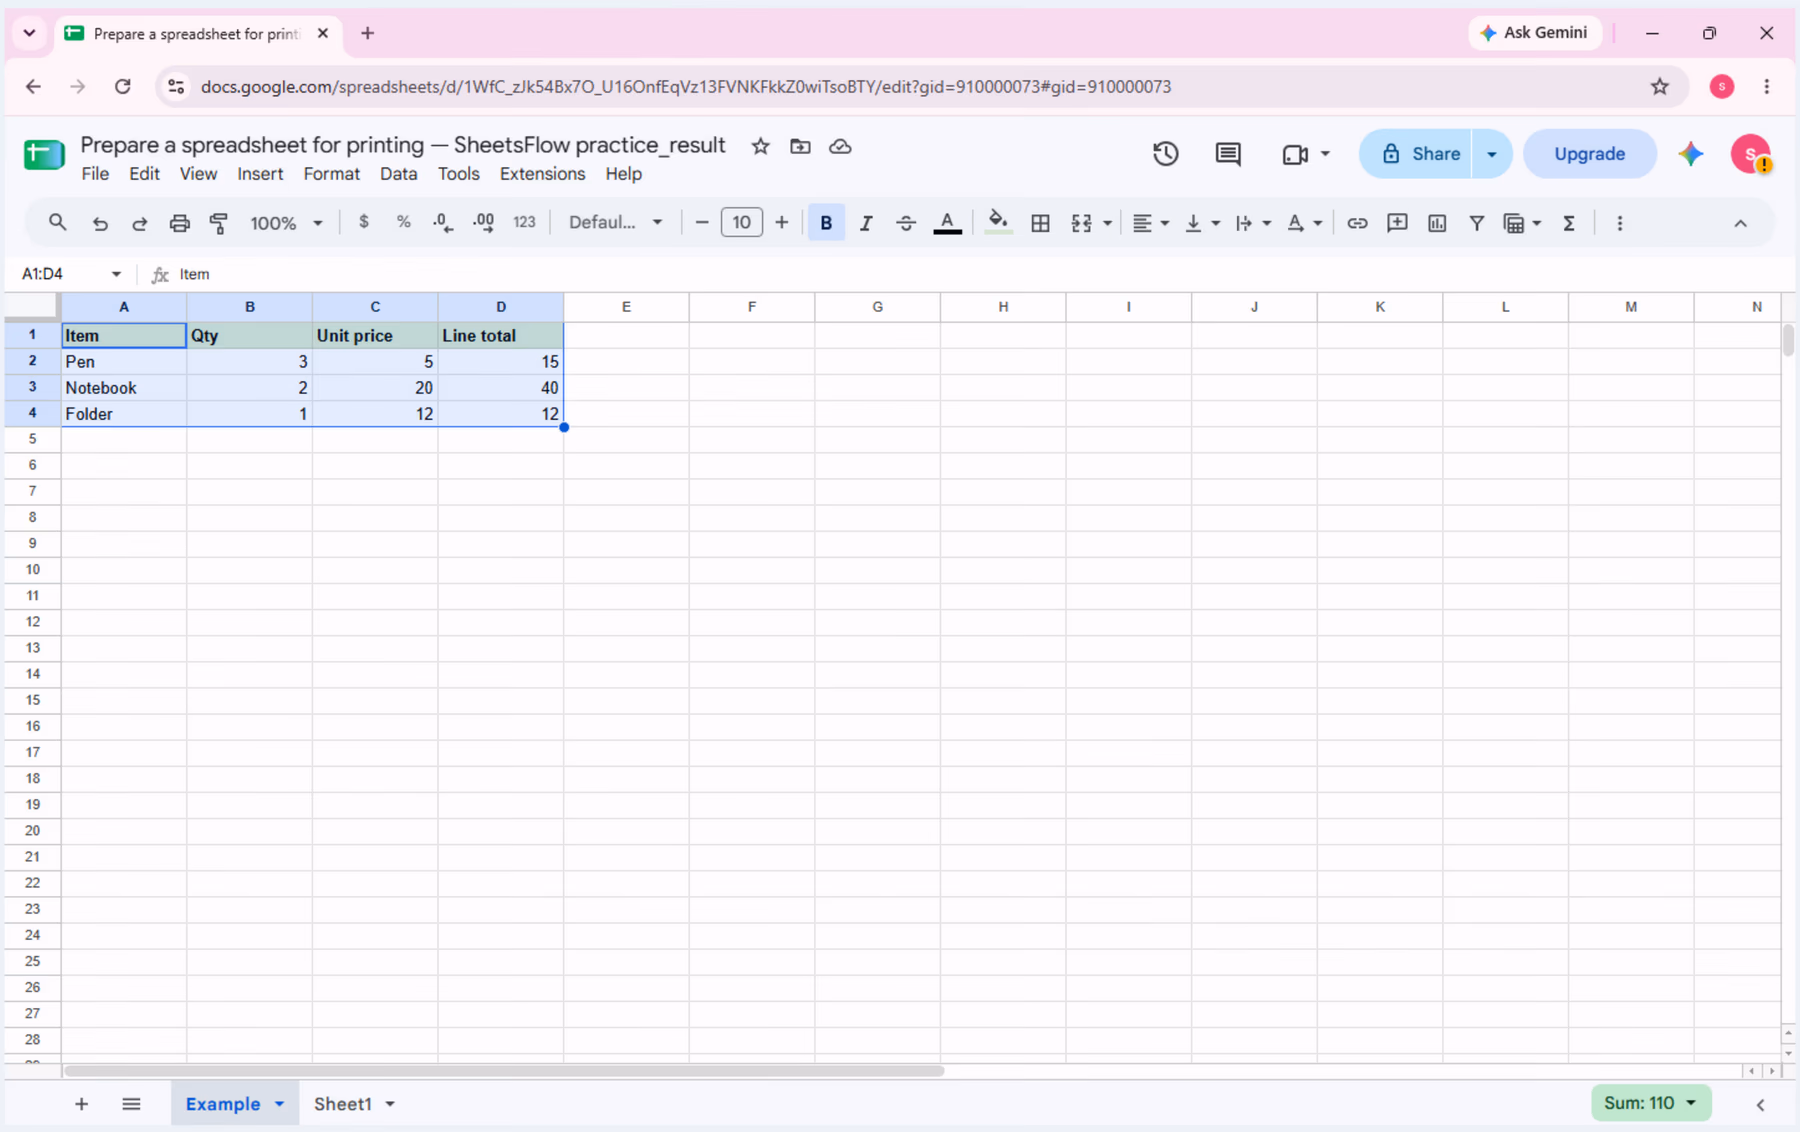Screen dimensions: 1800x1132
Task: Open the name box A1:D4 dropdown
Action: [x=116, y=274]
